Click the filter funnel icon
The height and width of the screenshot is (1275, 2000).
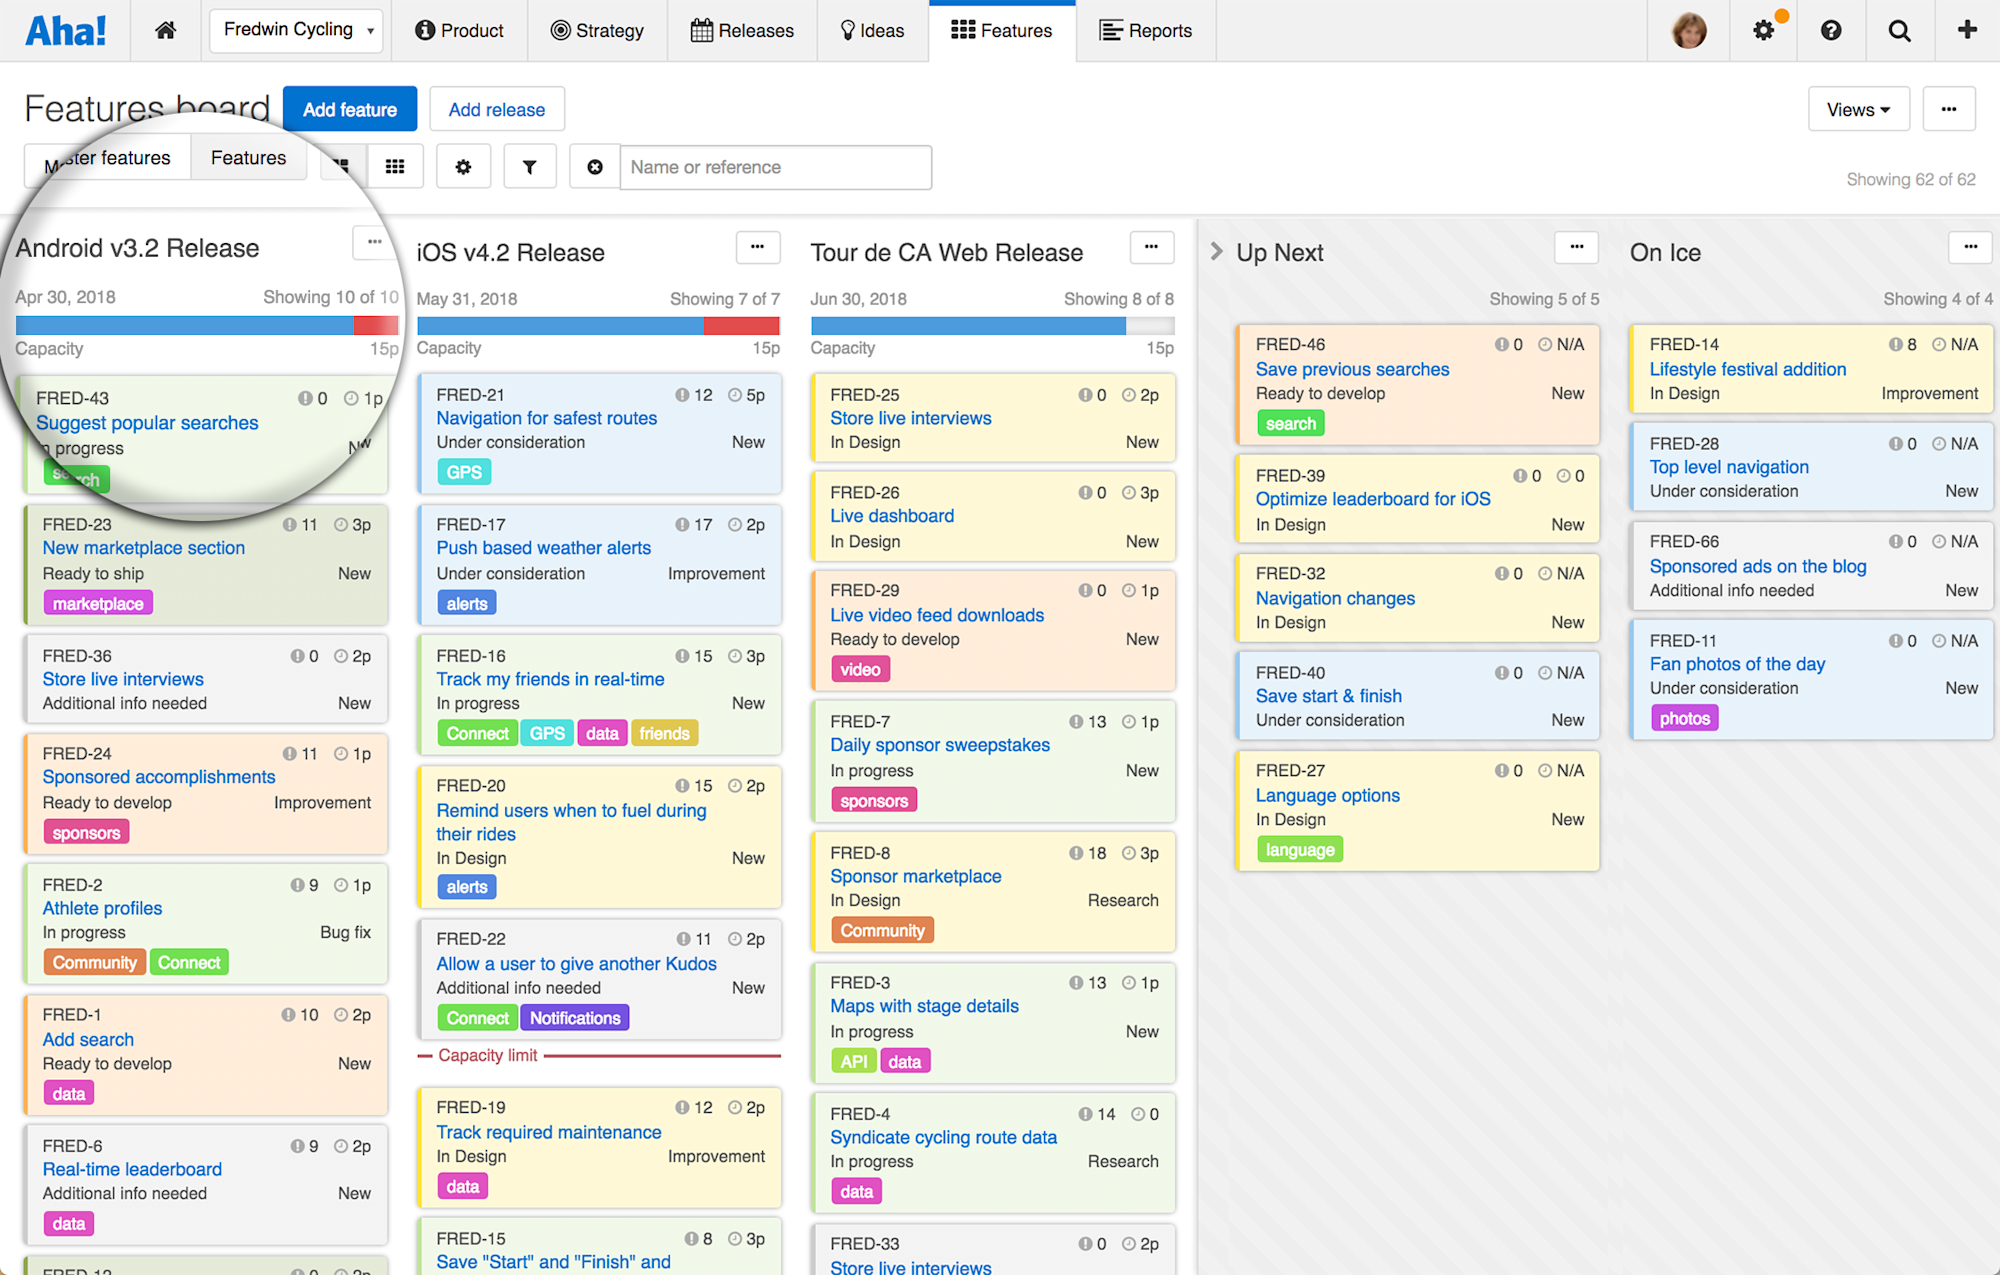[530, 166]
